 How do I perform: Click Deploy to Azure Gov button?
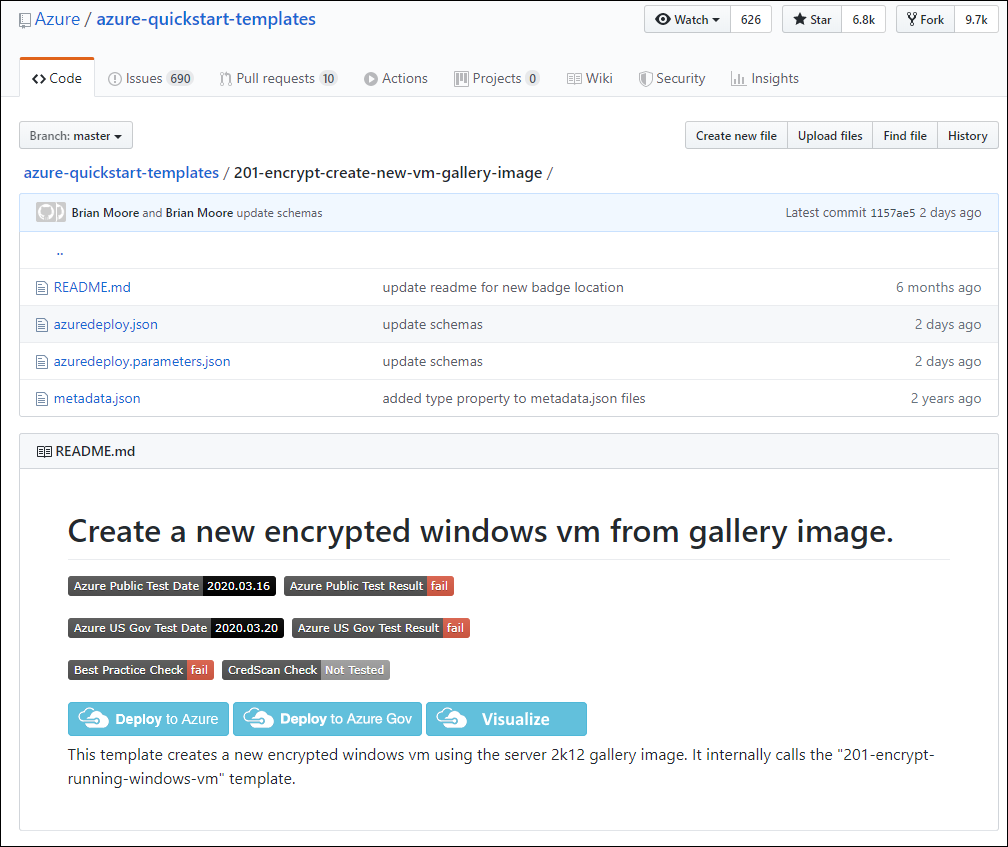(x=327, y=718)
